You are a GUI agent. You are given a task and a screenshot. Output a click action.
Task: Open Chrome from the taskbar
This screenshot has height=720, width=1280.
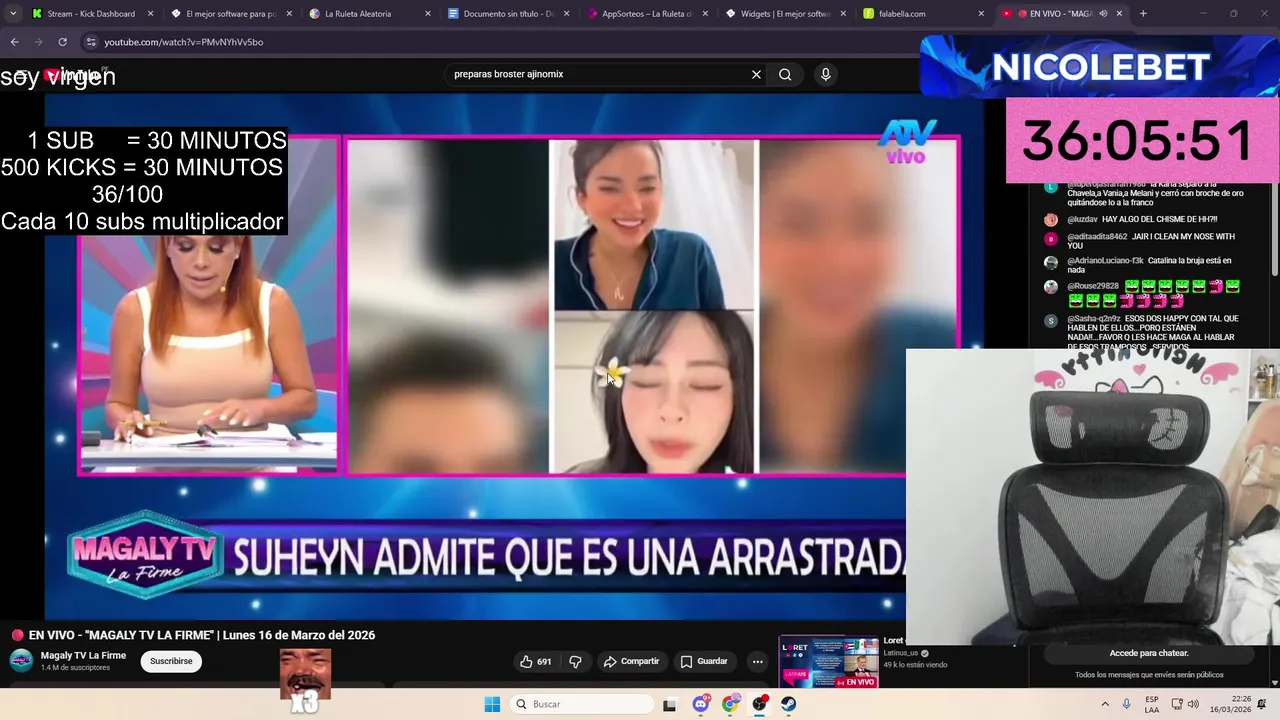click(x=730, y=704)
